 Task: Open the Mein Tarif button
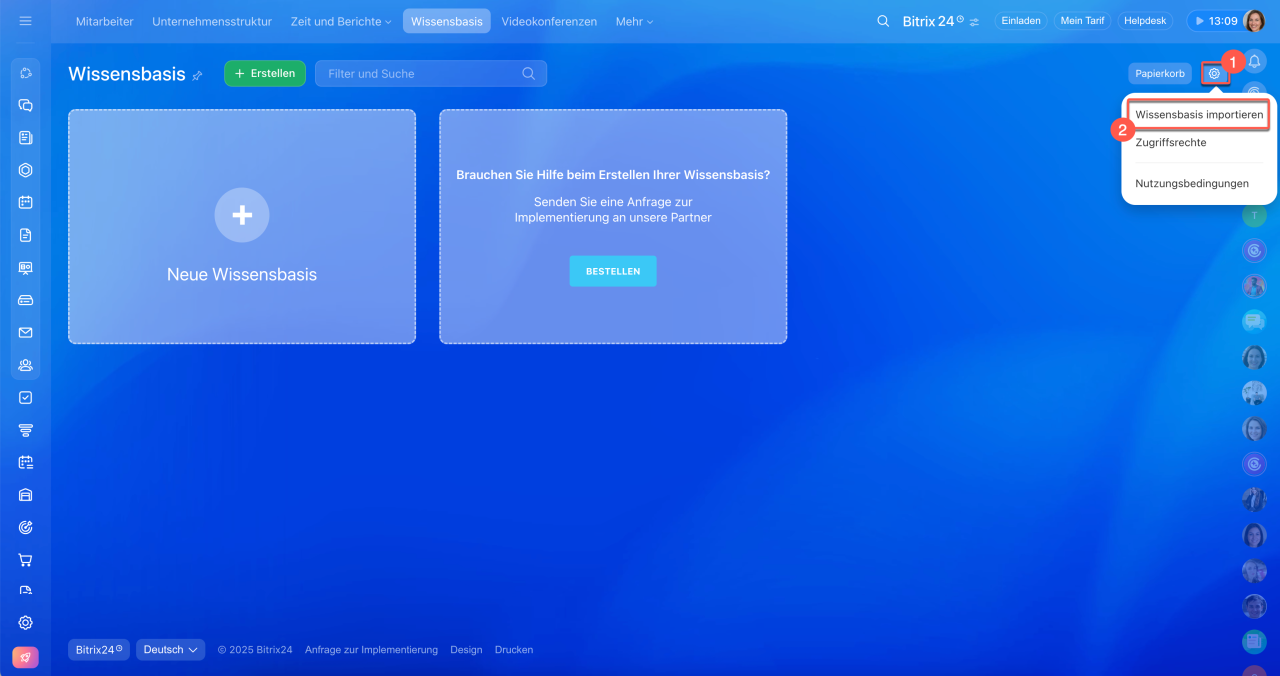click(1082, 21)
